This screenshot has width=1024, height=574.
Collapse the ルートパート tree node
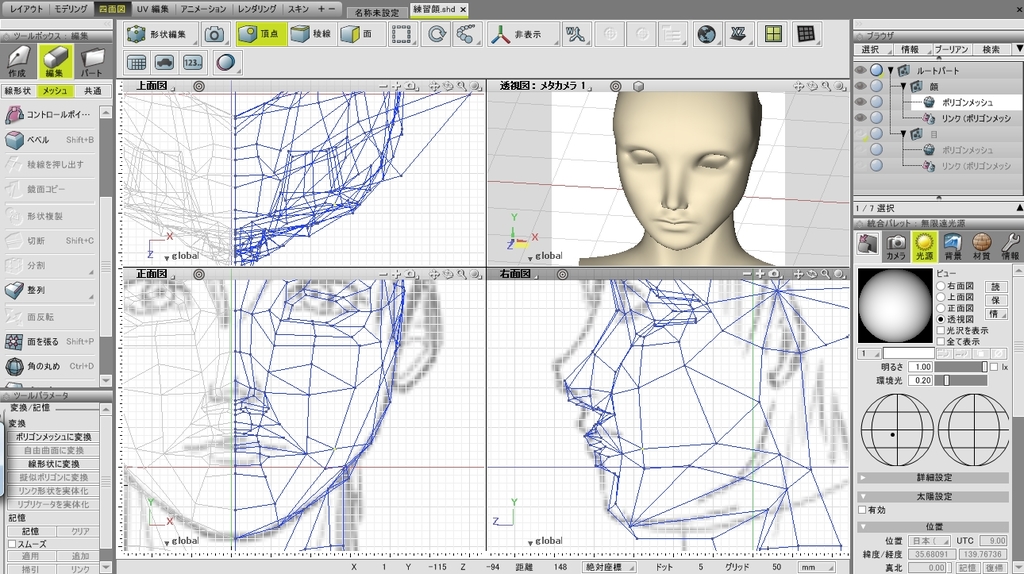pos(890,71)
